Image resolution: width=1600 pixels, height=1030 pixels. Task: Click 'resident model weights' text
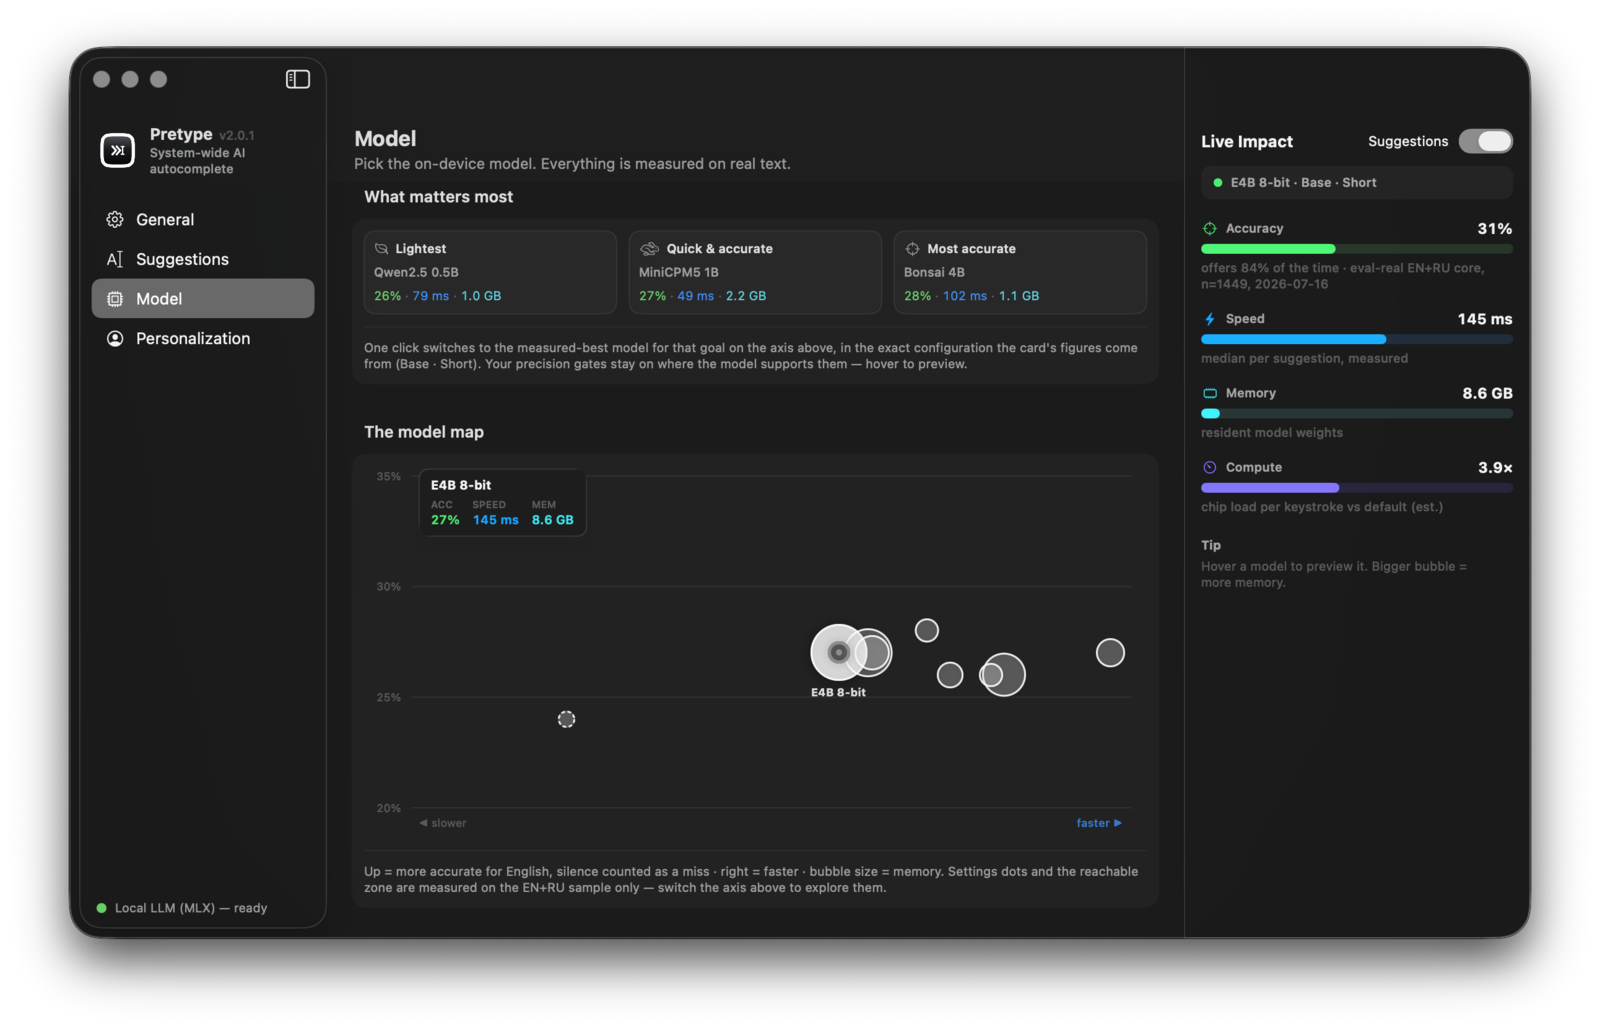pyautogui.click(x=1272, y=433)
